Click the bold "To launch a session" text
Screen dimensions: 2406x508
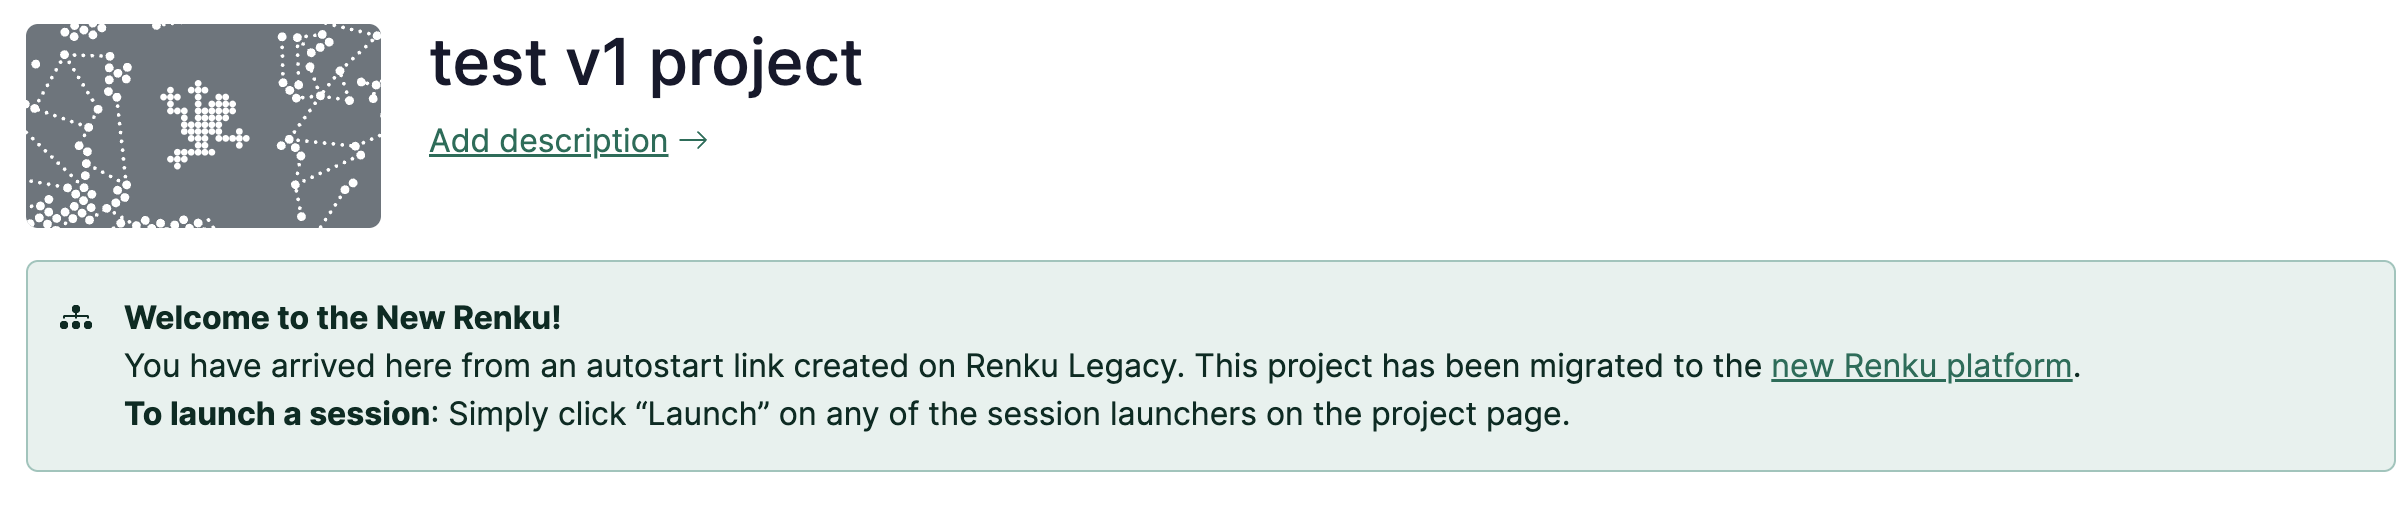point(277,414)
